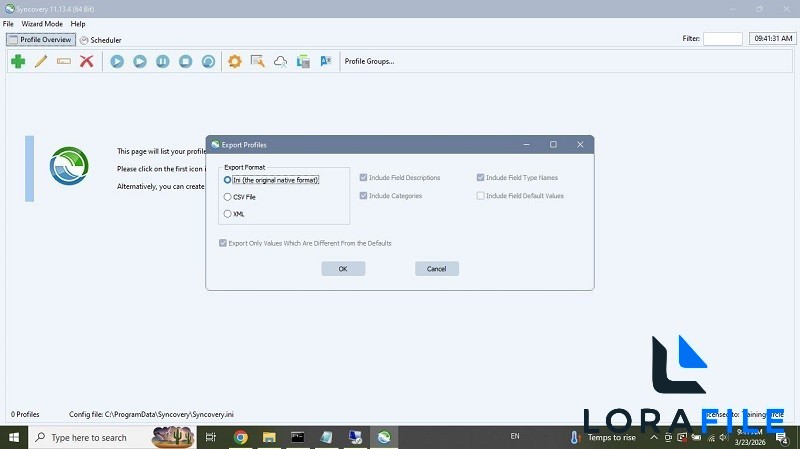
Task: Click the cloud icon in toolbar
Action: tap(281, 61)
